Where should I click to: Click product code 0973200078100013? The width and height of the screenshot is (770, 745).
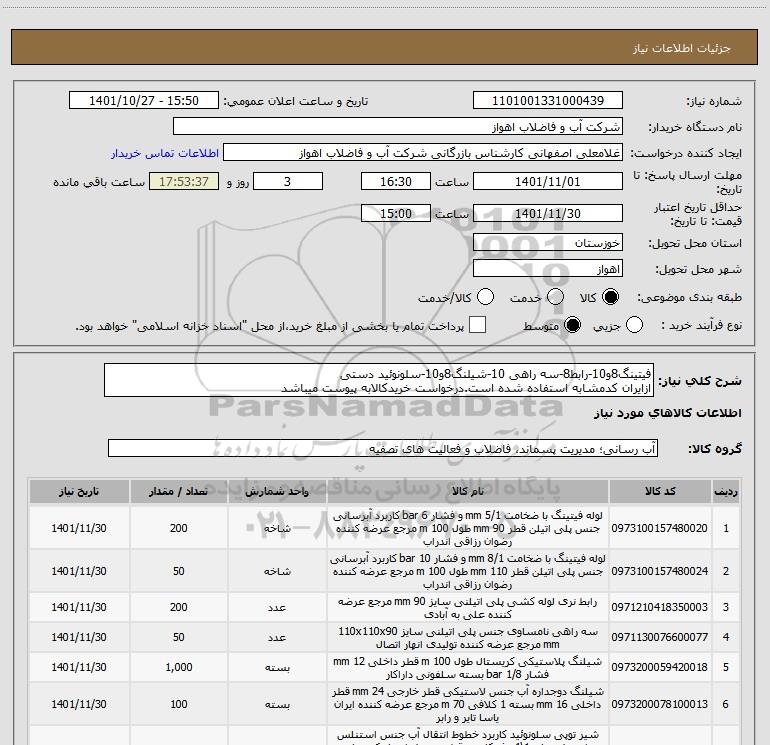point(660,704)
